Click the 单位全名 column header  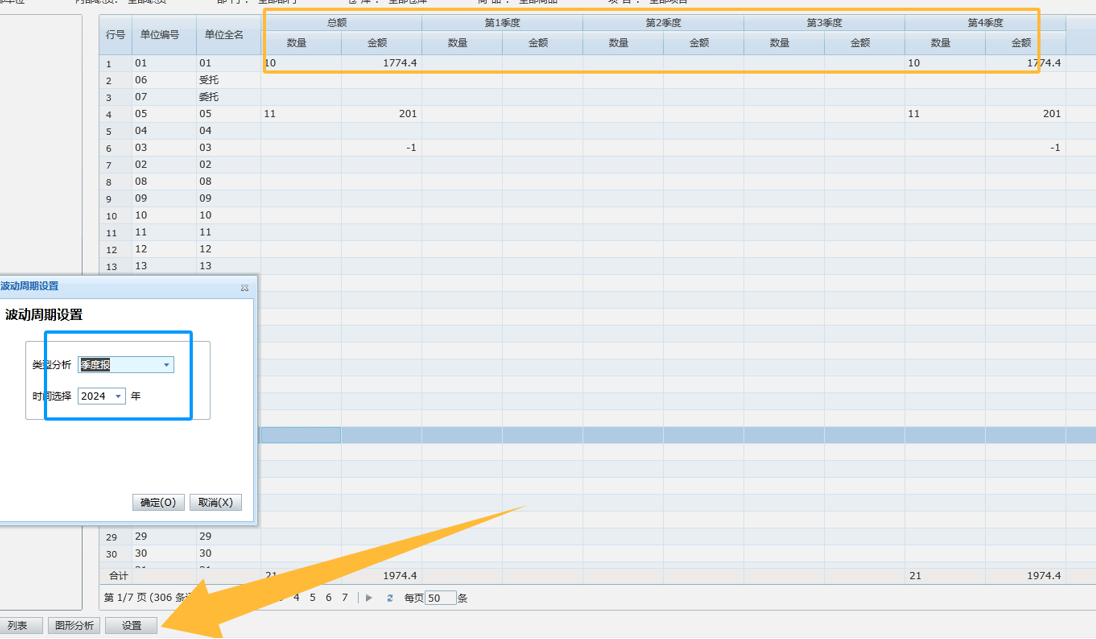tap(224, 35)
